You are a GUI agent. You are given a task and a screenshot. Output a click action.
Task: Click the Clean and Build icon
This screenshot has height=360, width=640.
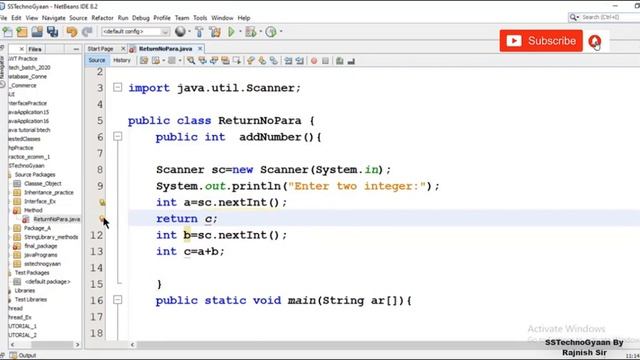tap(215, 32)
